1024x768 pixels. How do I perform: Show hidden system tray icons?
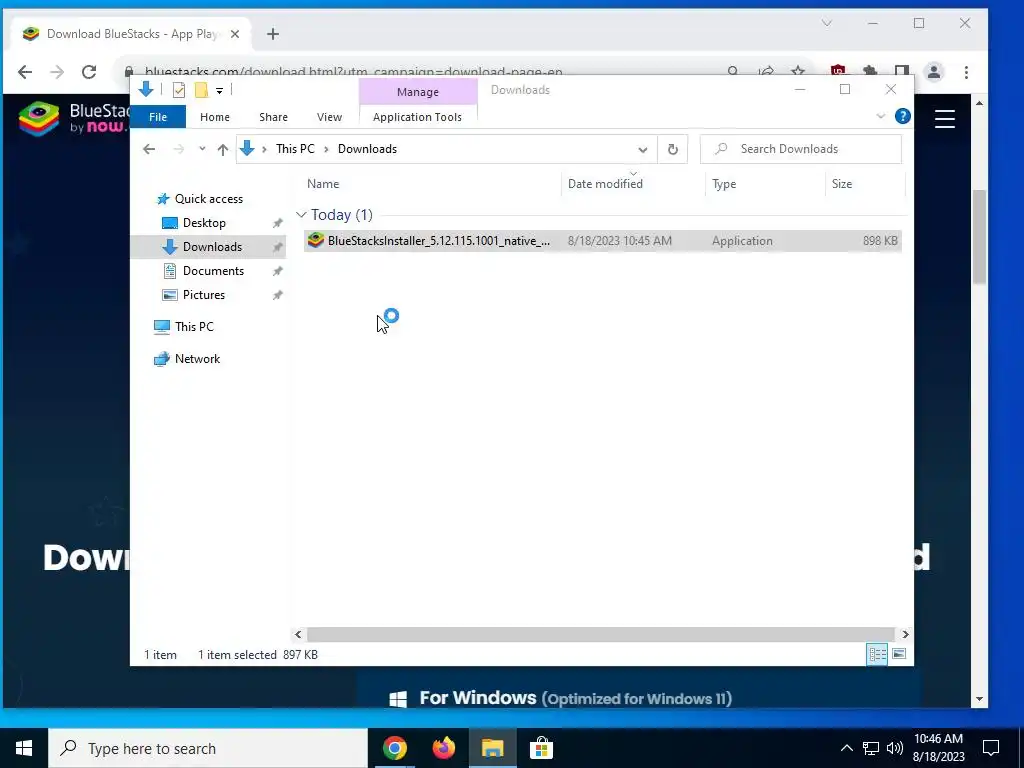[846, 748]
